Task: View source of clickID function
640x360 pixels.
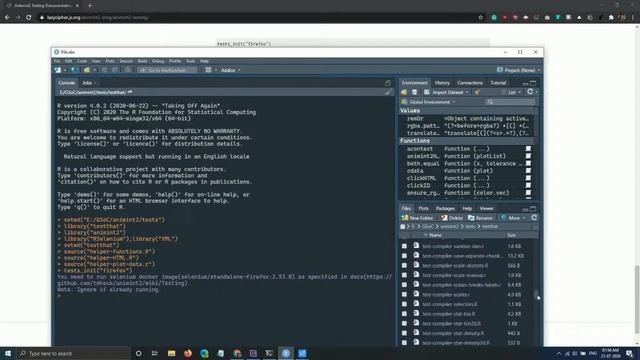Action: (528, 185)
